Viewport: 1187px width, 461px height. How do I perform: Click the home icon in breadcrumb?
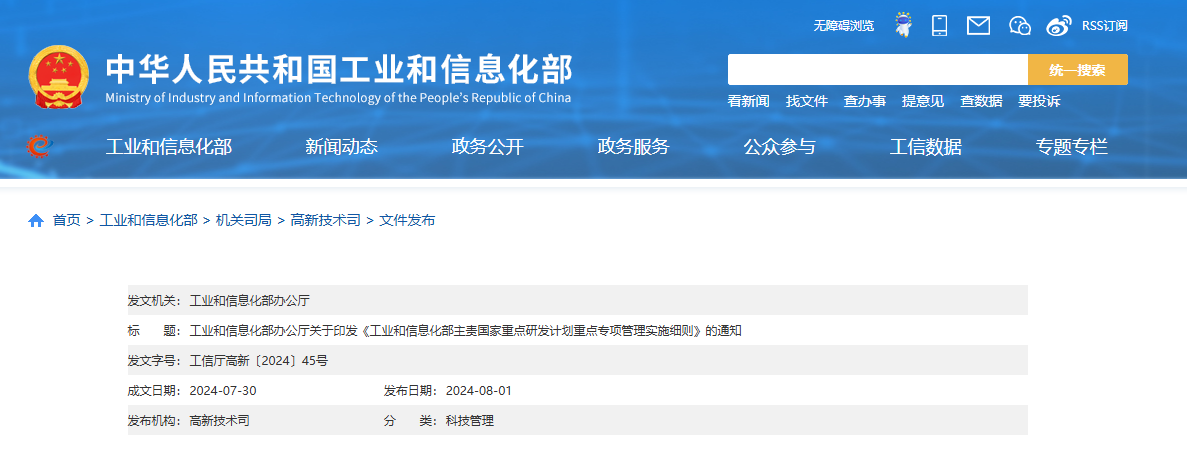tap(36, 221)
